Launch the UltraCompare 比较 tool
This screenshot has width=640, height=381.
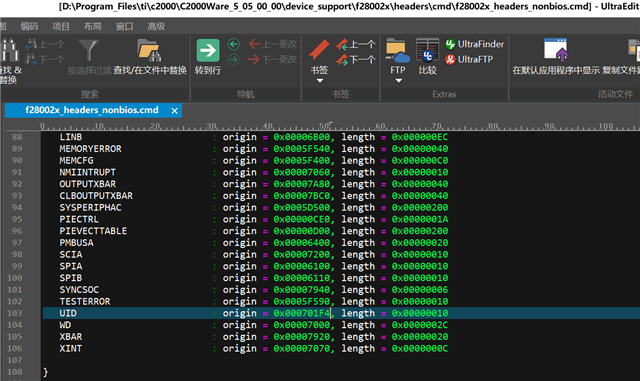pos(427,57)
